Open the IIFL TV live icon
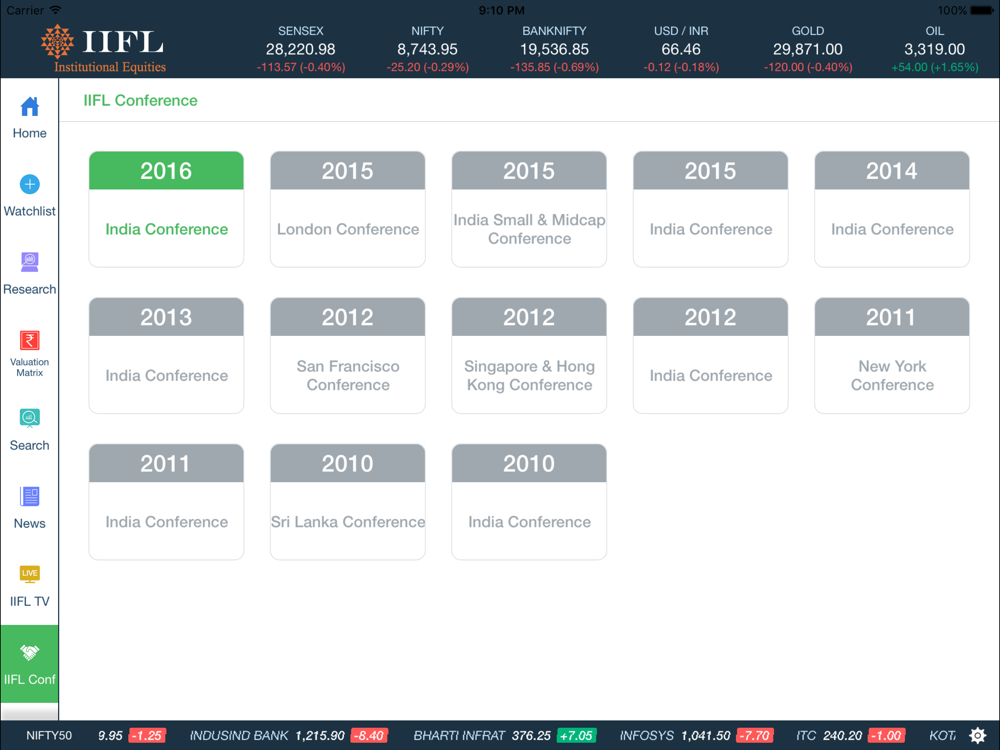1000x750 pixels. click(29, 575)
